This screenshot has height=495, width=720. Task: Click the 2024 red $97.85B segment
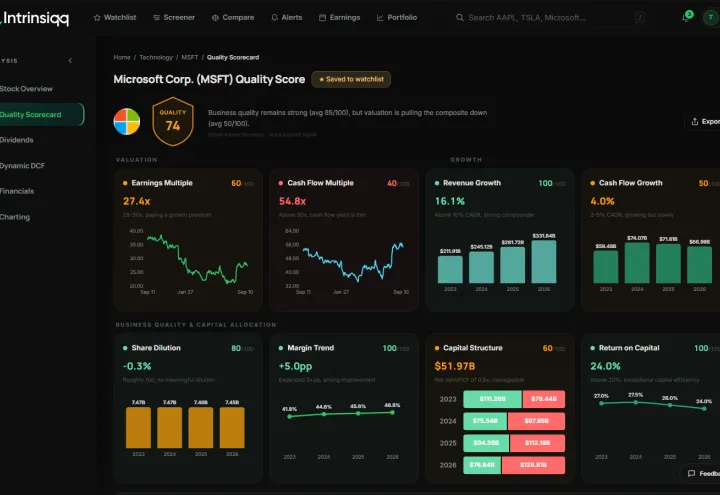coord(536,421)
